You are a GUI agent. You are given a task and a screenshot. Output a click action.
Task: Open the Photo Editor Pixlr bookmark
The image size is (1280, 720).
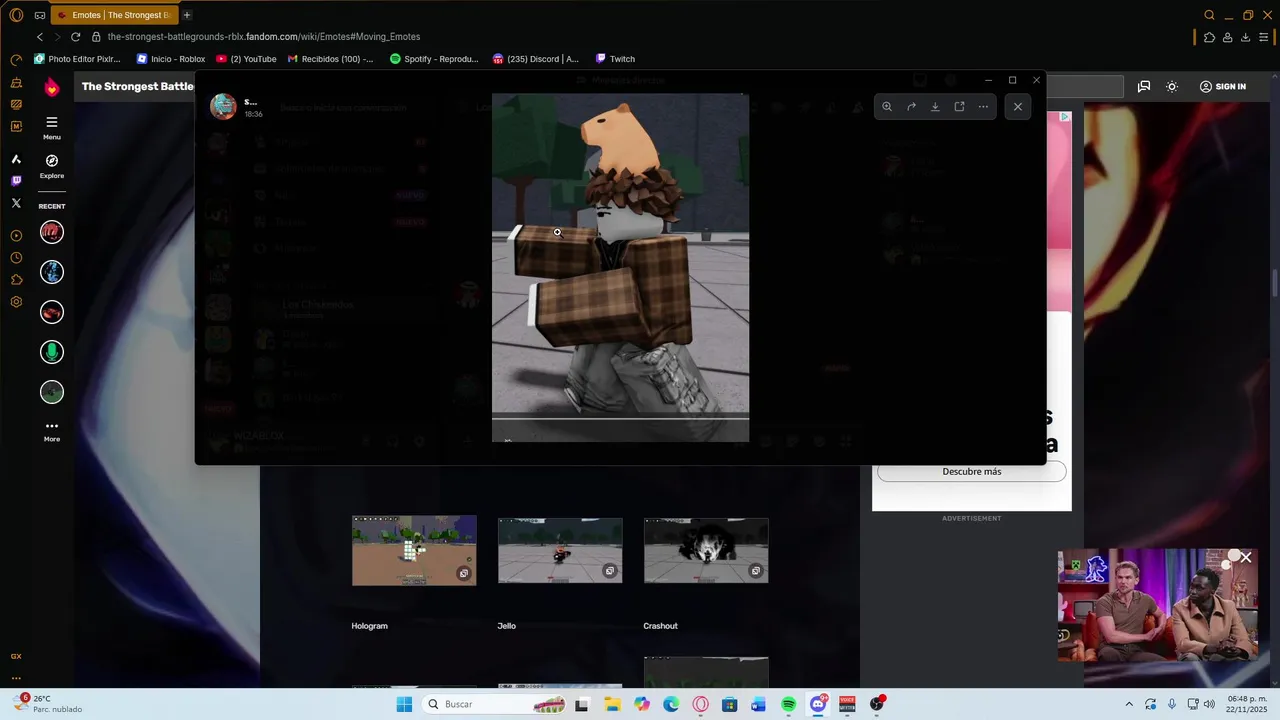pos(77,59)
